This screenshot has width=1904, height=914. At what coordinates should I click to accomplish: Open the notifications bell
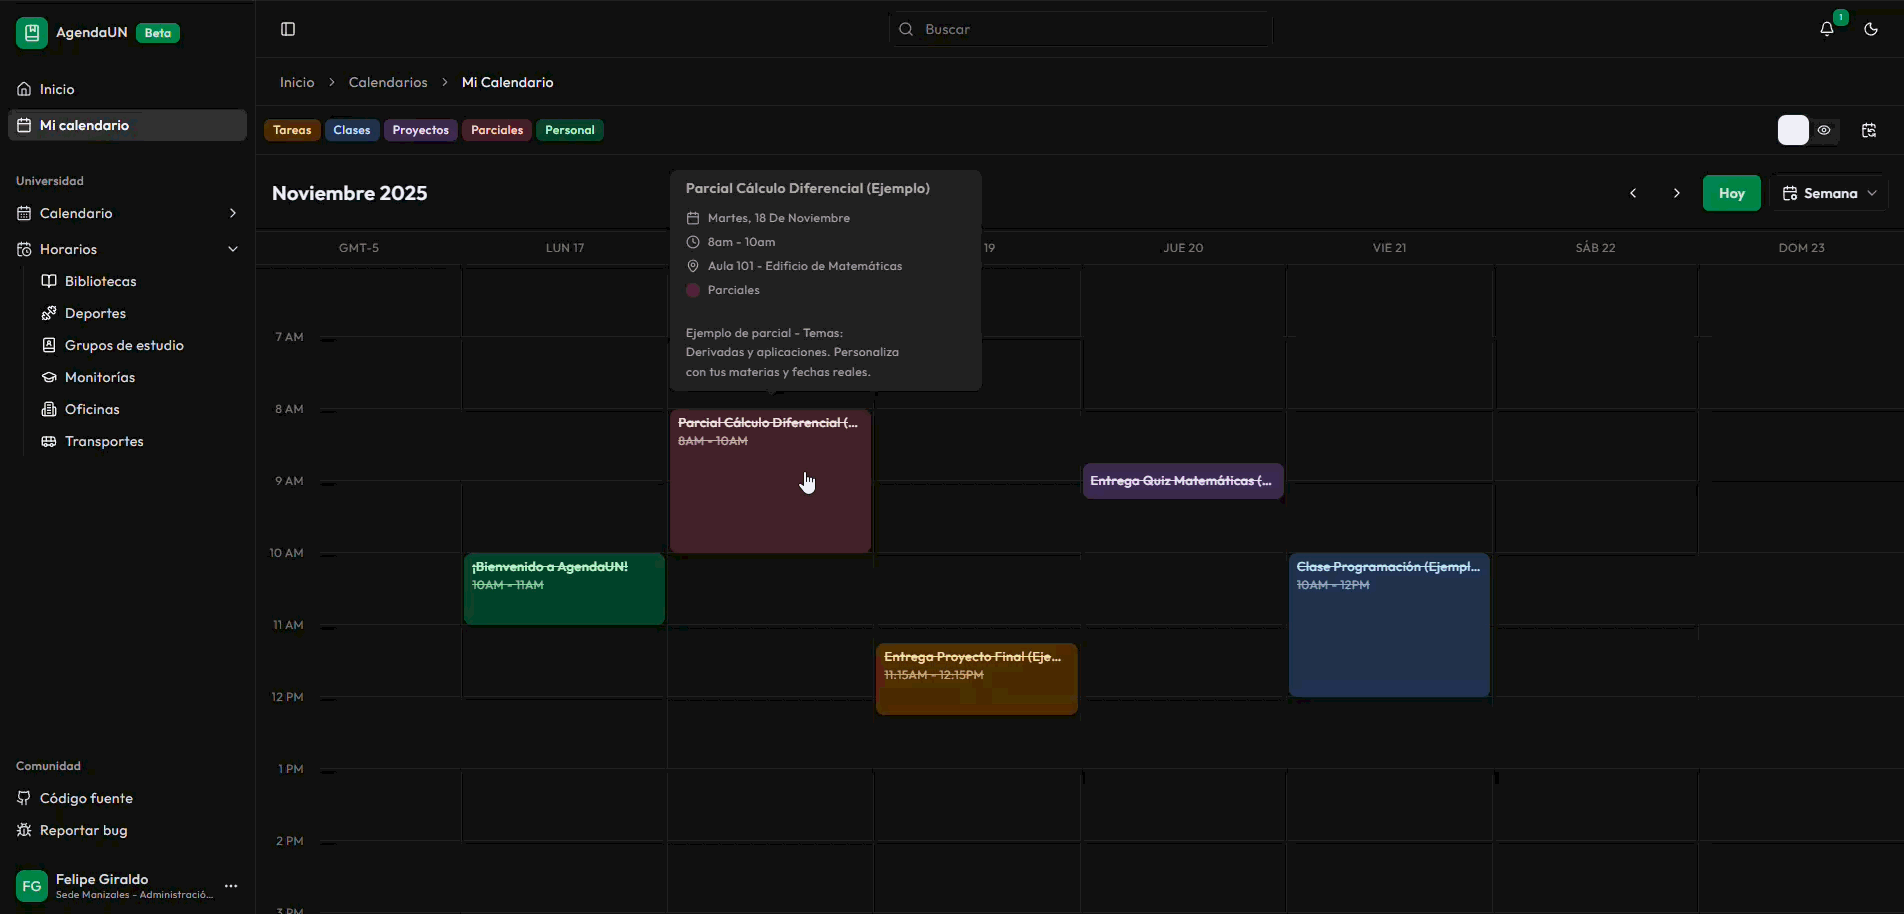tap(1827, 29)
